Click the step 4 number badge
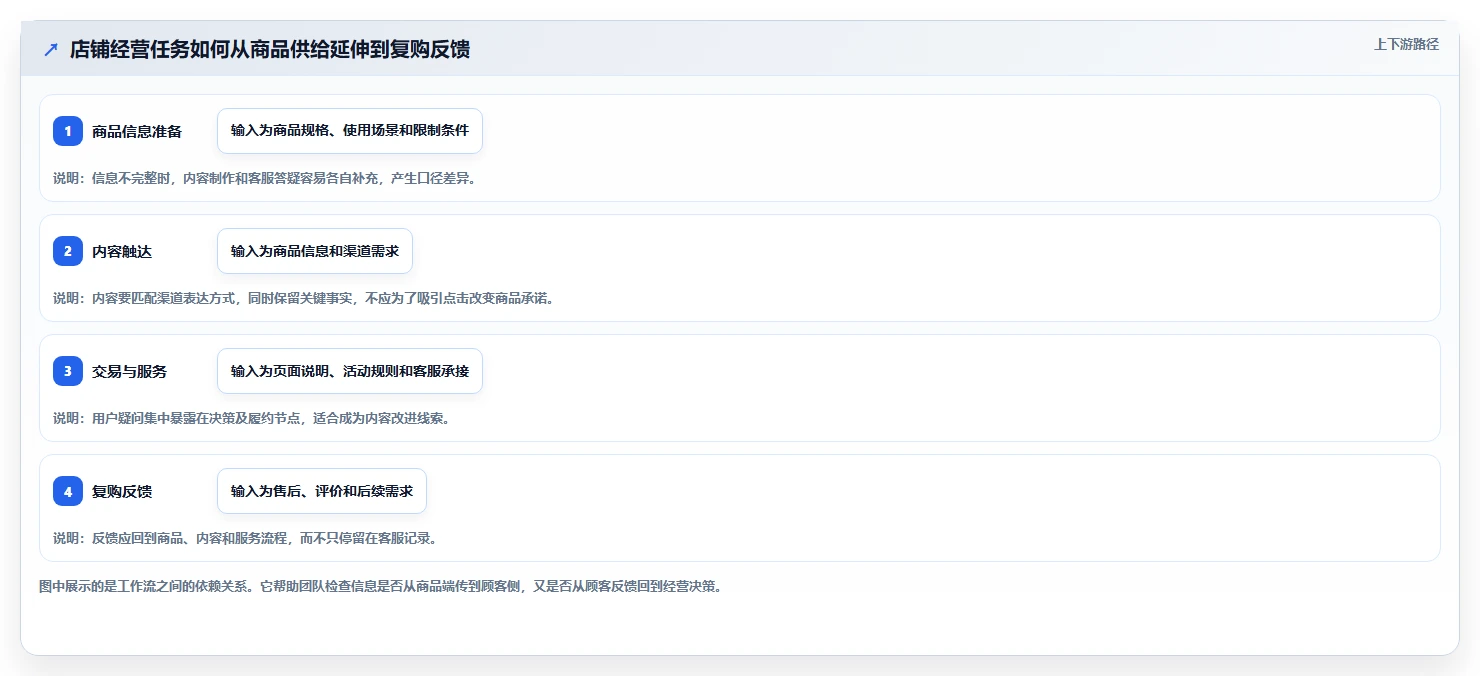Image resolution: width=1480 pixels, height=676 pixels. [68, 491]
